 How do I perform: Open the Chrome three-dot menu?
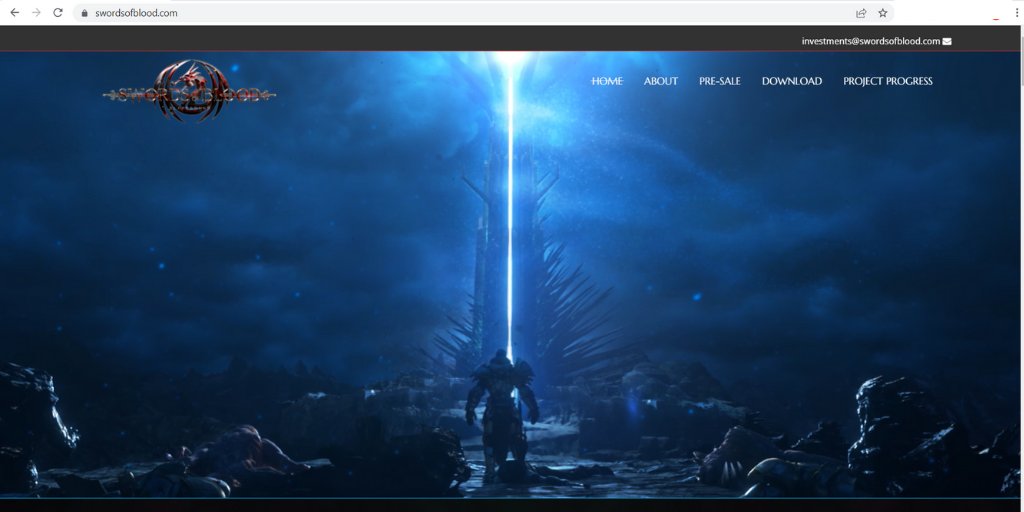point(1017,12)
